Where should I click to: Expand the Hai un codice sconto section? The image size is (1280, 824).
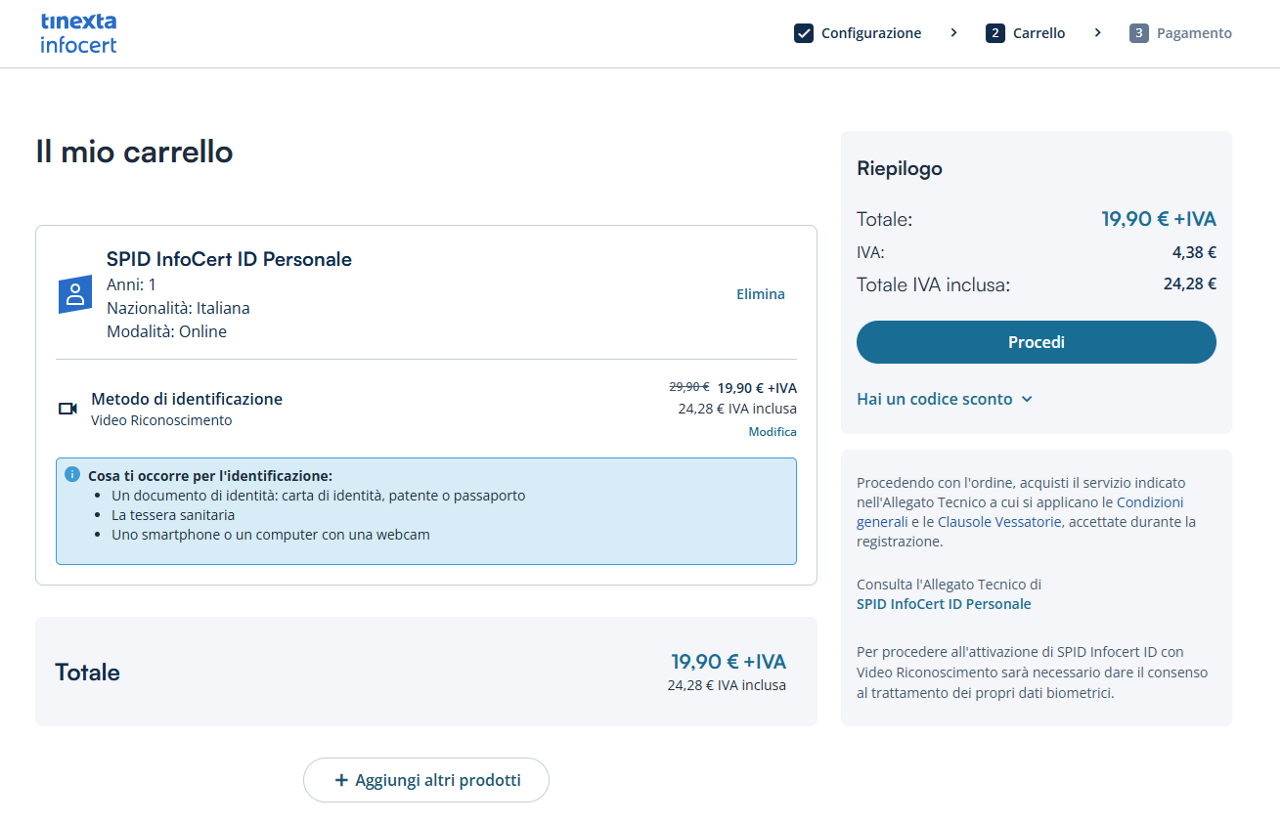(934, 399)
